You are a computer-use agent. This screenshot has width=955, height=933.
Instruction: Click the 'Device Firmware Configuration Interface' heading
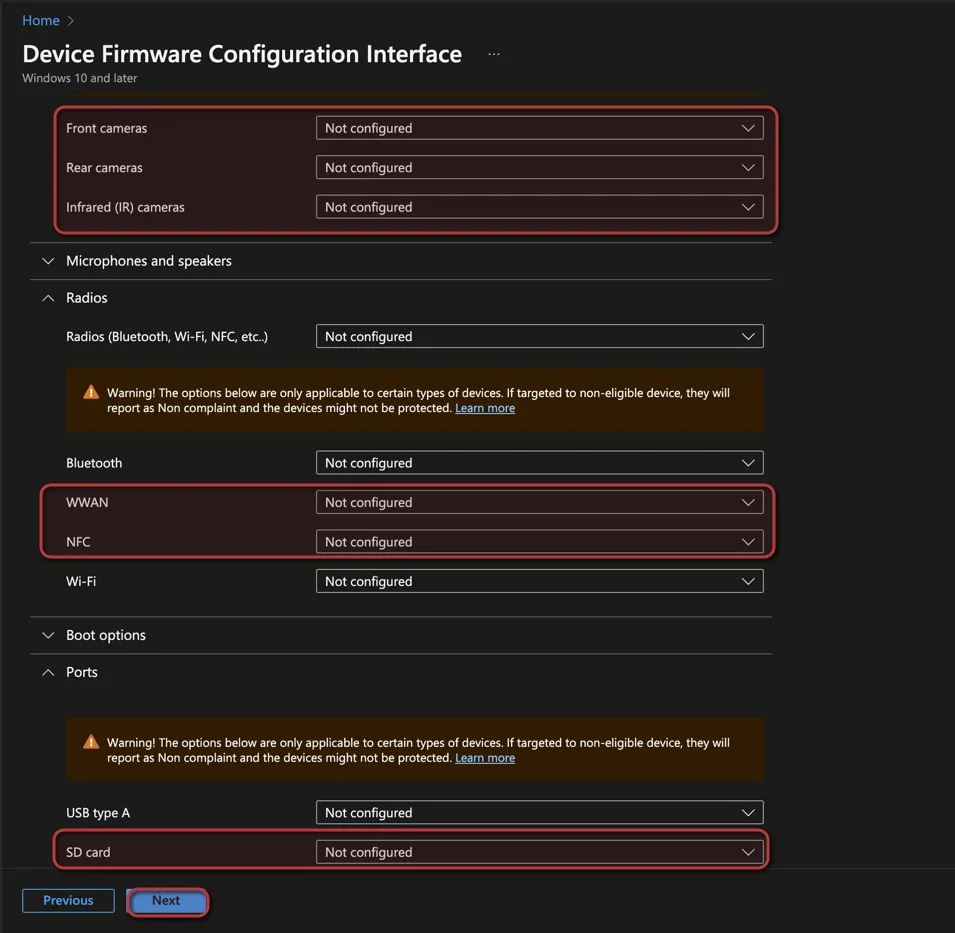242,54
